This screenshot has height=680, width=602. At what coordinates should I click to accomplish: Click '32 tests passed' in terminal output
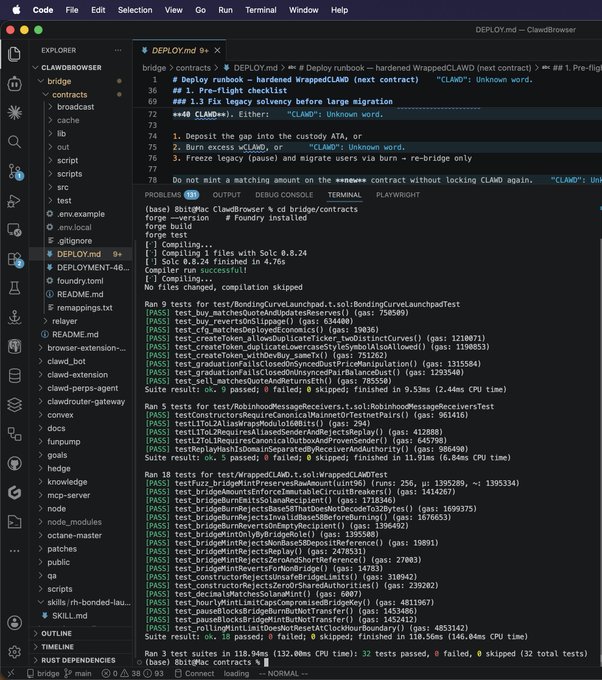[395, 654]
